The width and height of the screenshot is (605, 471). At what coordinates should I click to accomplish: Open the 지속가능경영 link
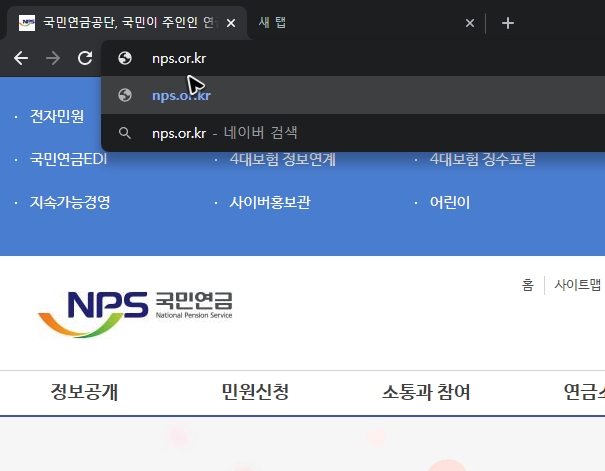pyautogui.click(x=70, y=202)
